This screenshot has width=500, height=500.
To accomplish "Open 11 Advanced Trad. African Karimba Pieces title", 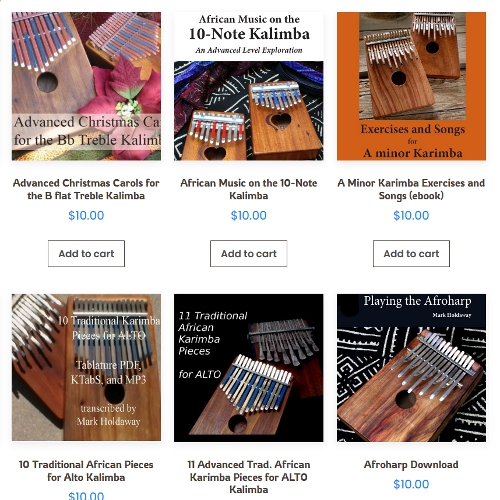I will pos(249,477).
